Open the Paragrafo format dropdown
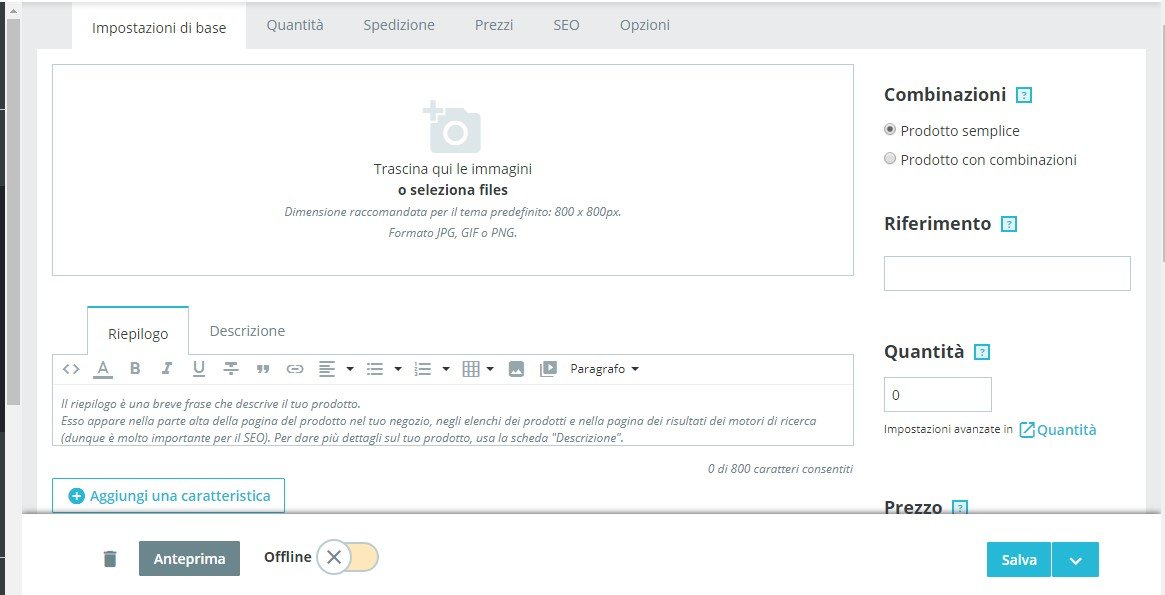This screenshot has height=595, width=1165. coord(604,368)
